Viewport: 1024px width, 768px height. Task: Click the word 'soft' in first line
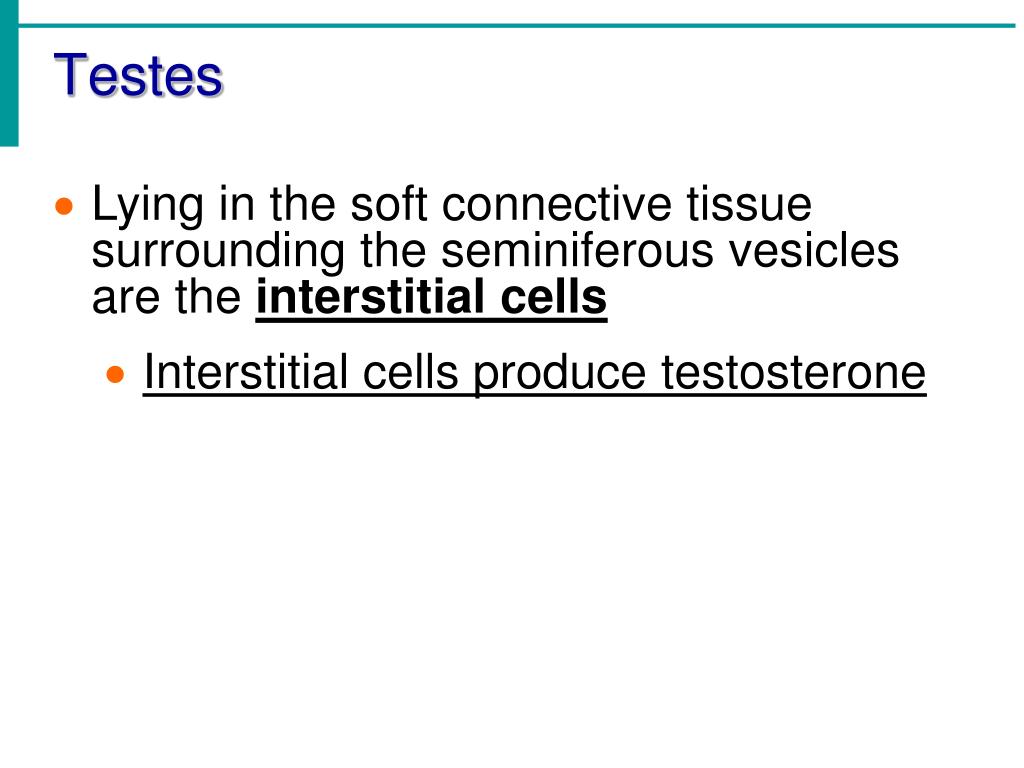(x=389, y=204)
